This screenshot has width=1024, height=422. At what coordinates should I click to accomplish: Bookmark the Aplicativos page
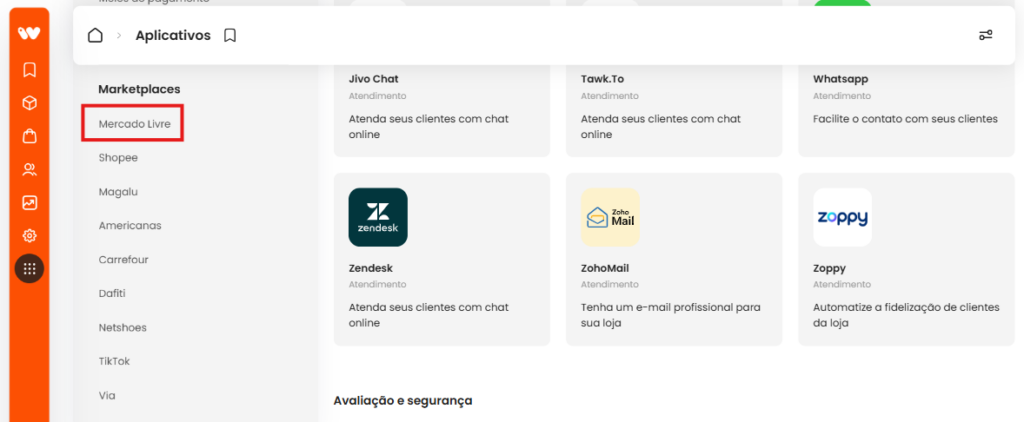[x=230, y=35]
